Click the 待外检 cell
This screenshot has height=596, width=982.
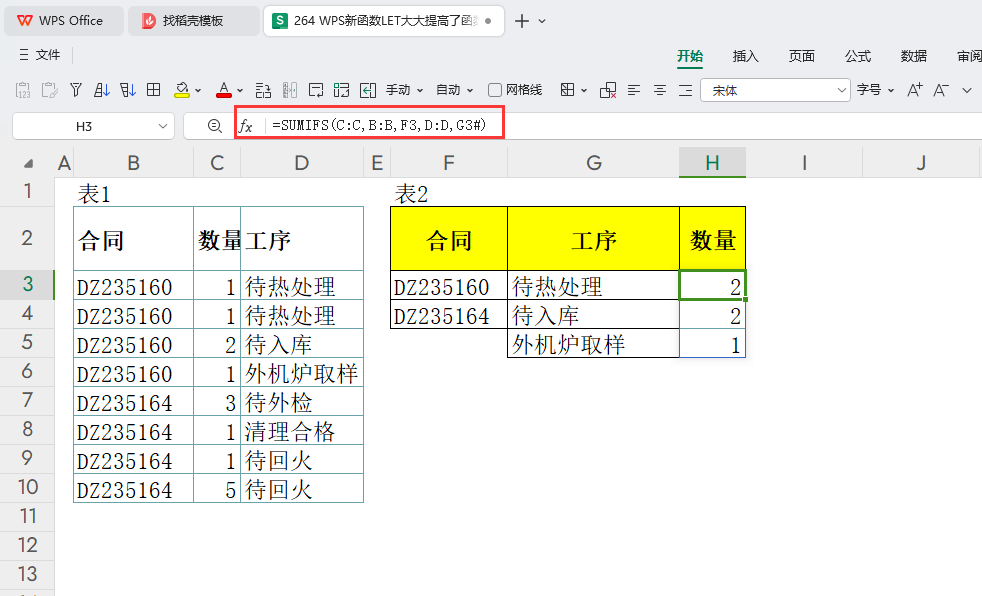(302, 401)
